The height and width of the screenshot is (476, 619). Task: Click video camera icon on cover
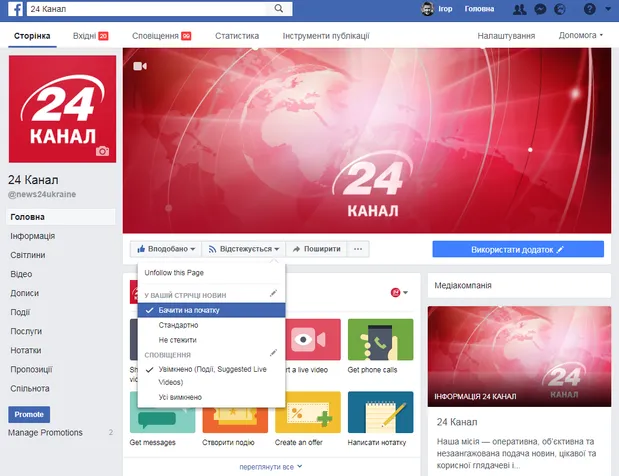coord(140,67)
